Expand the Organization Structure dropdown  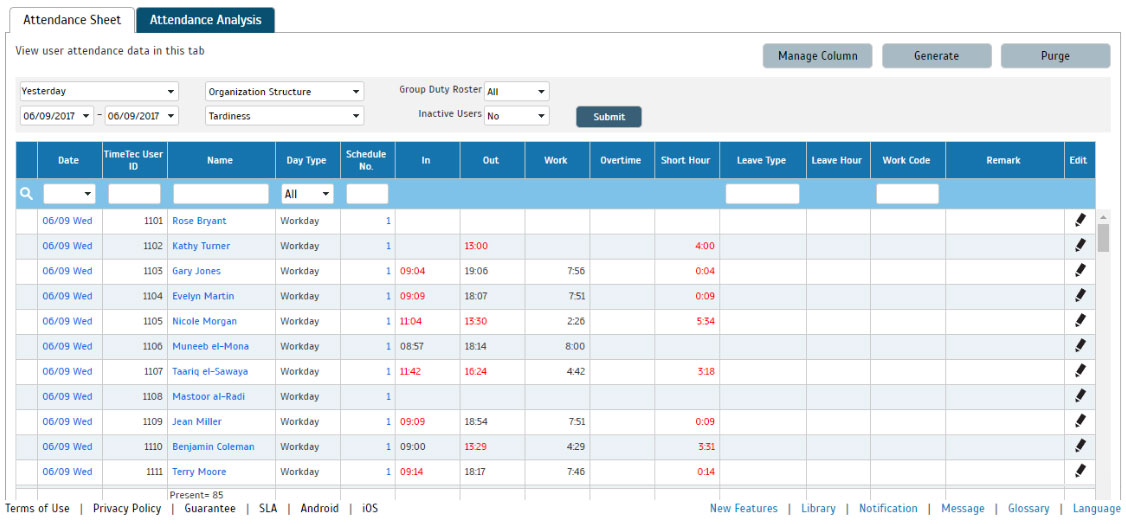pyautogui.click(x=284, y=92)
